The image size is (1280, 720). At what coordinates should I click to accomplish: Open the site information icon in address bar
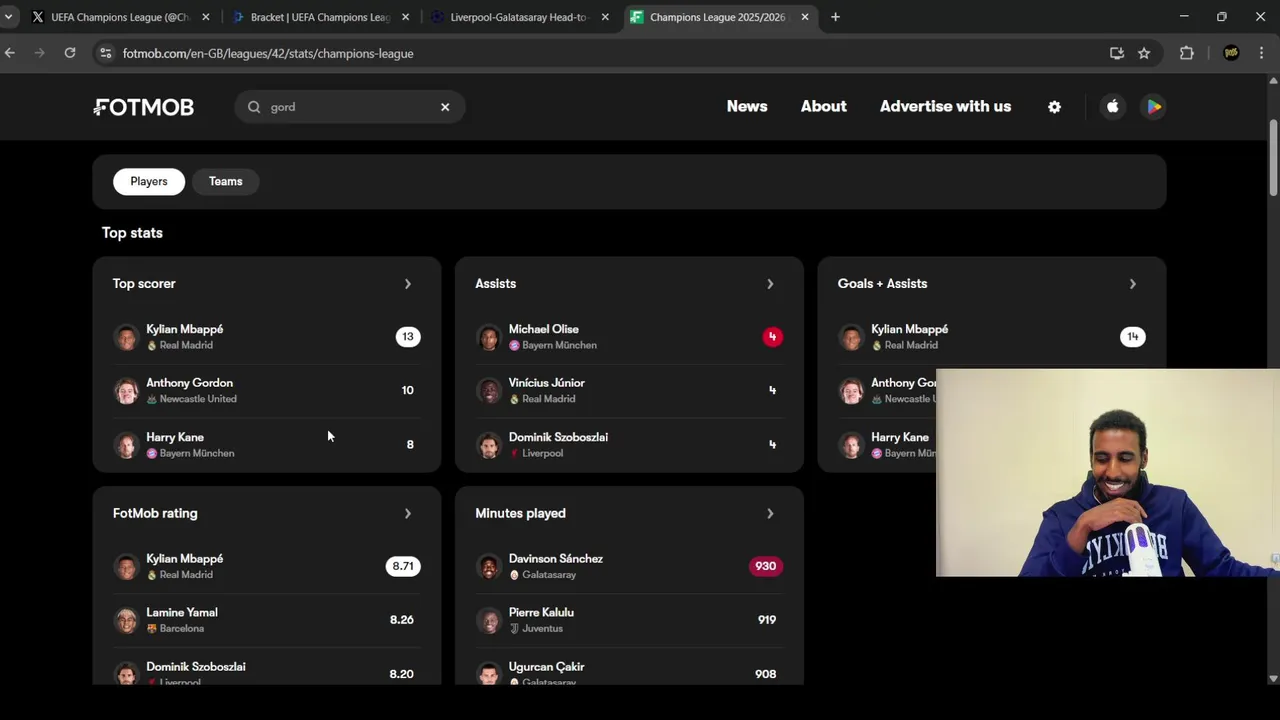click(x=106, y=53)
